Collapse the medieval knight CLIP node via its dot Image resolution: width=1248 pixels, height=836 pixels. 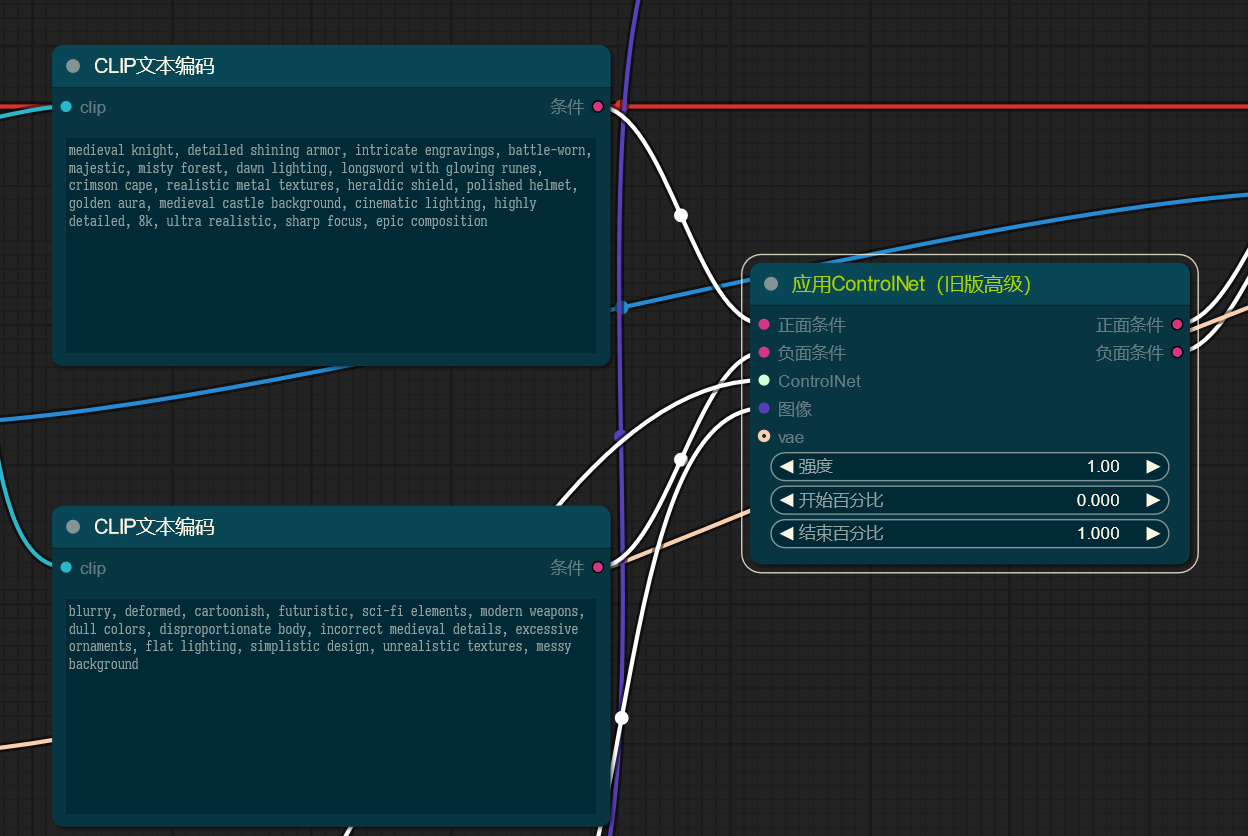coord(73,66)
